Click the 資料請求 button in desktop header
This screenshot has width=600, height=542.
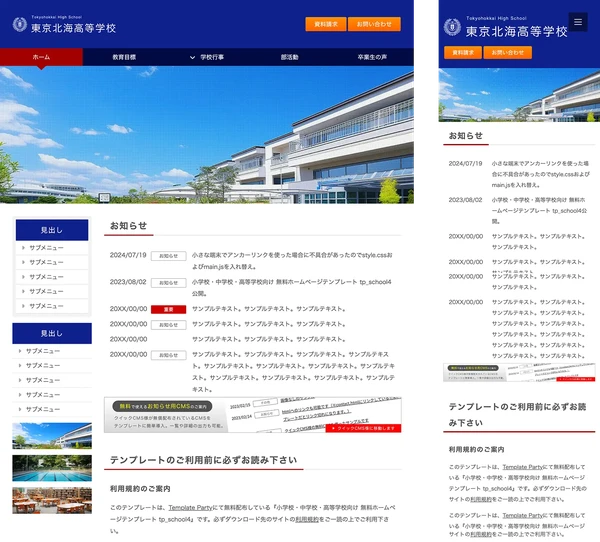coord(326,24)
